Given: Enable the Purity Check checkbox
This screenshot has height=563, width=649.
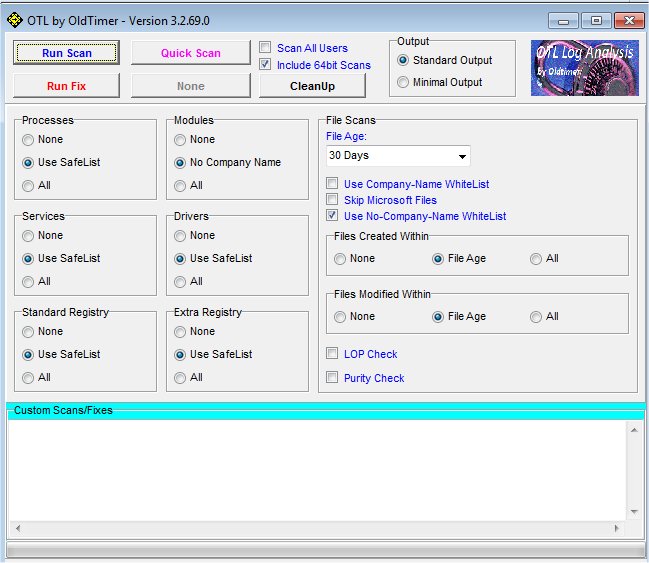Looking at the screenshot, I should (333, 378).
